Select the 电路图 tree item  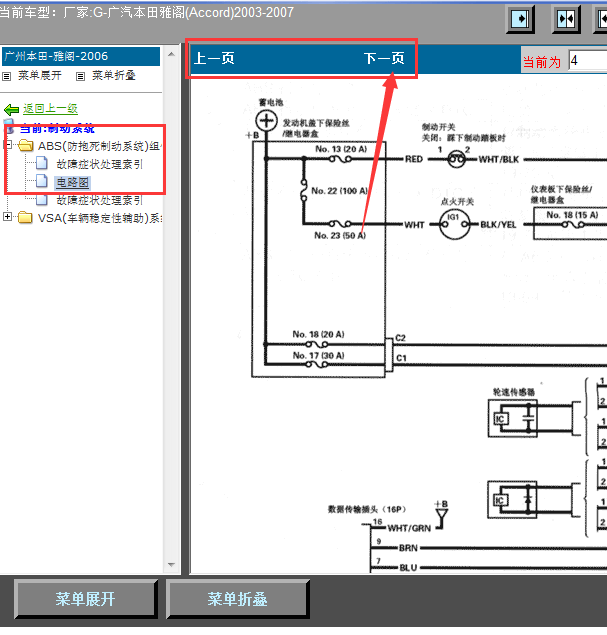pos(72,182)
